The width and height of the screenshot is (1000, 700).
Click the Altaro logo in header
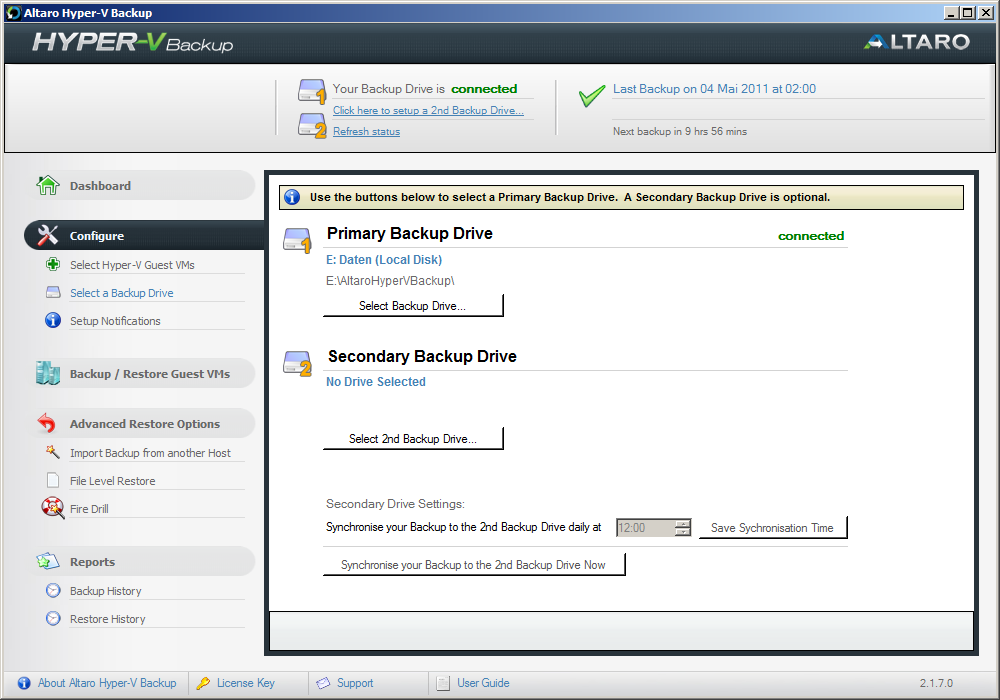coord(917,42)
